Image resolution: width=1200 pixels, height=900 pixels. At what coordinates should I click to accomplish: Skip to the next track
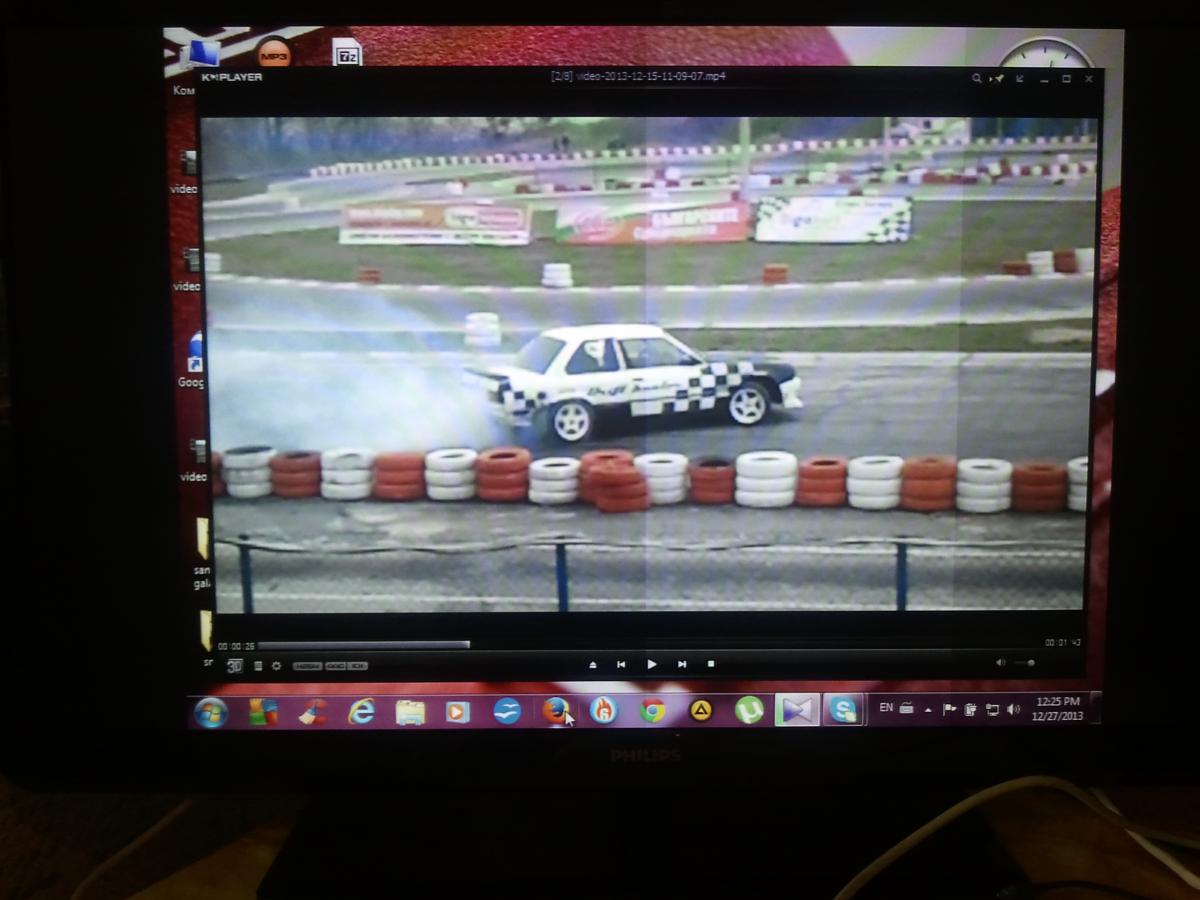point(682,664)
